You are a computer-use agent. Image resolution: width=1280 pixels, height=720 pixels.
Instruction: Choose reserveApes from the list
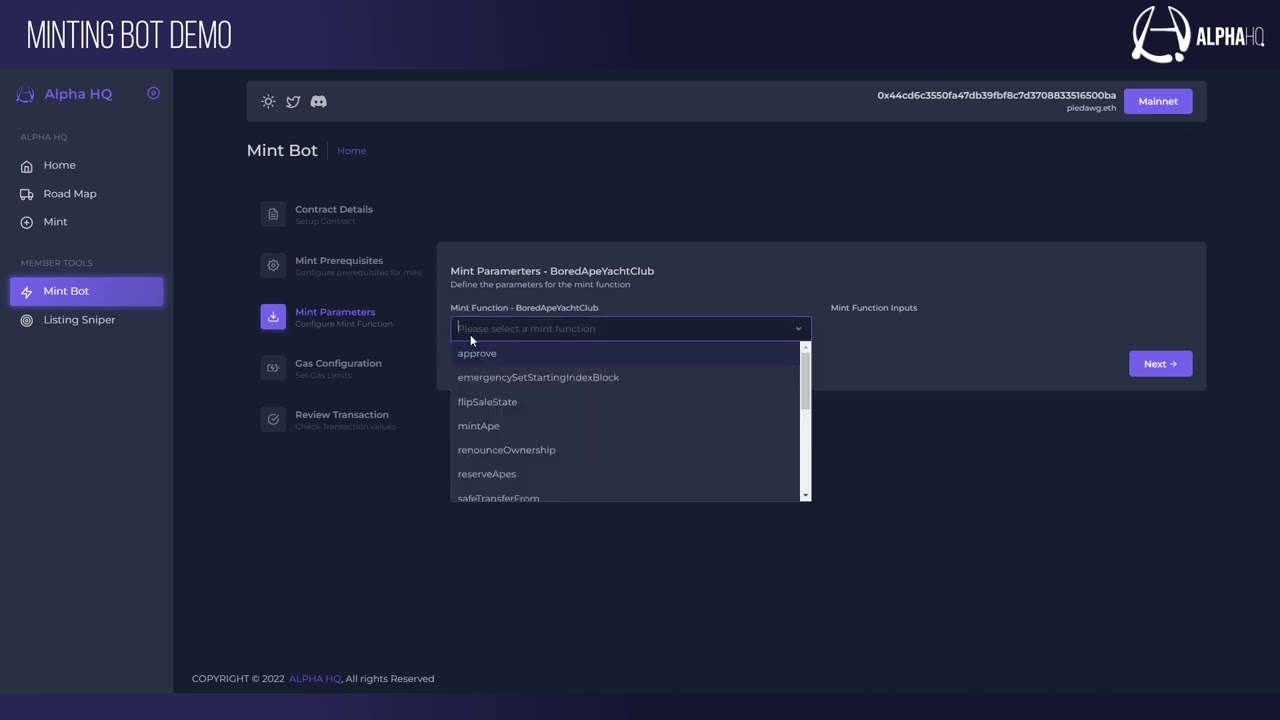coord(625,474)
